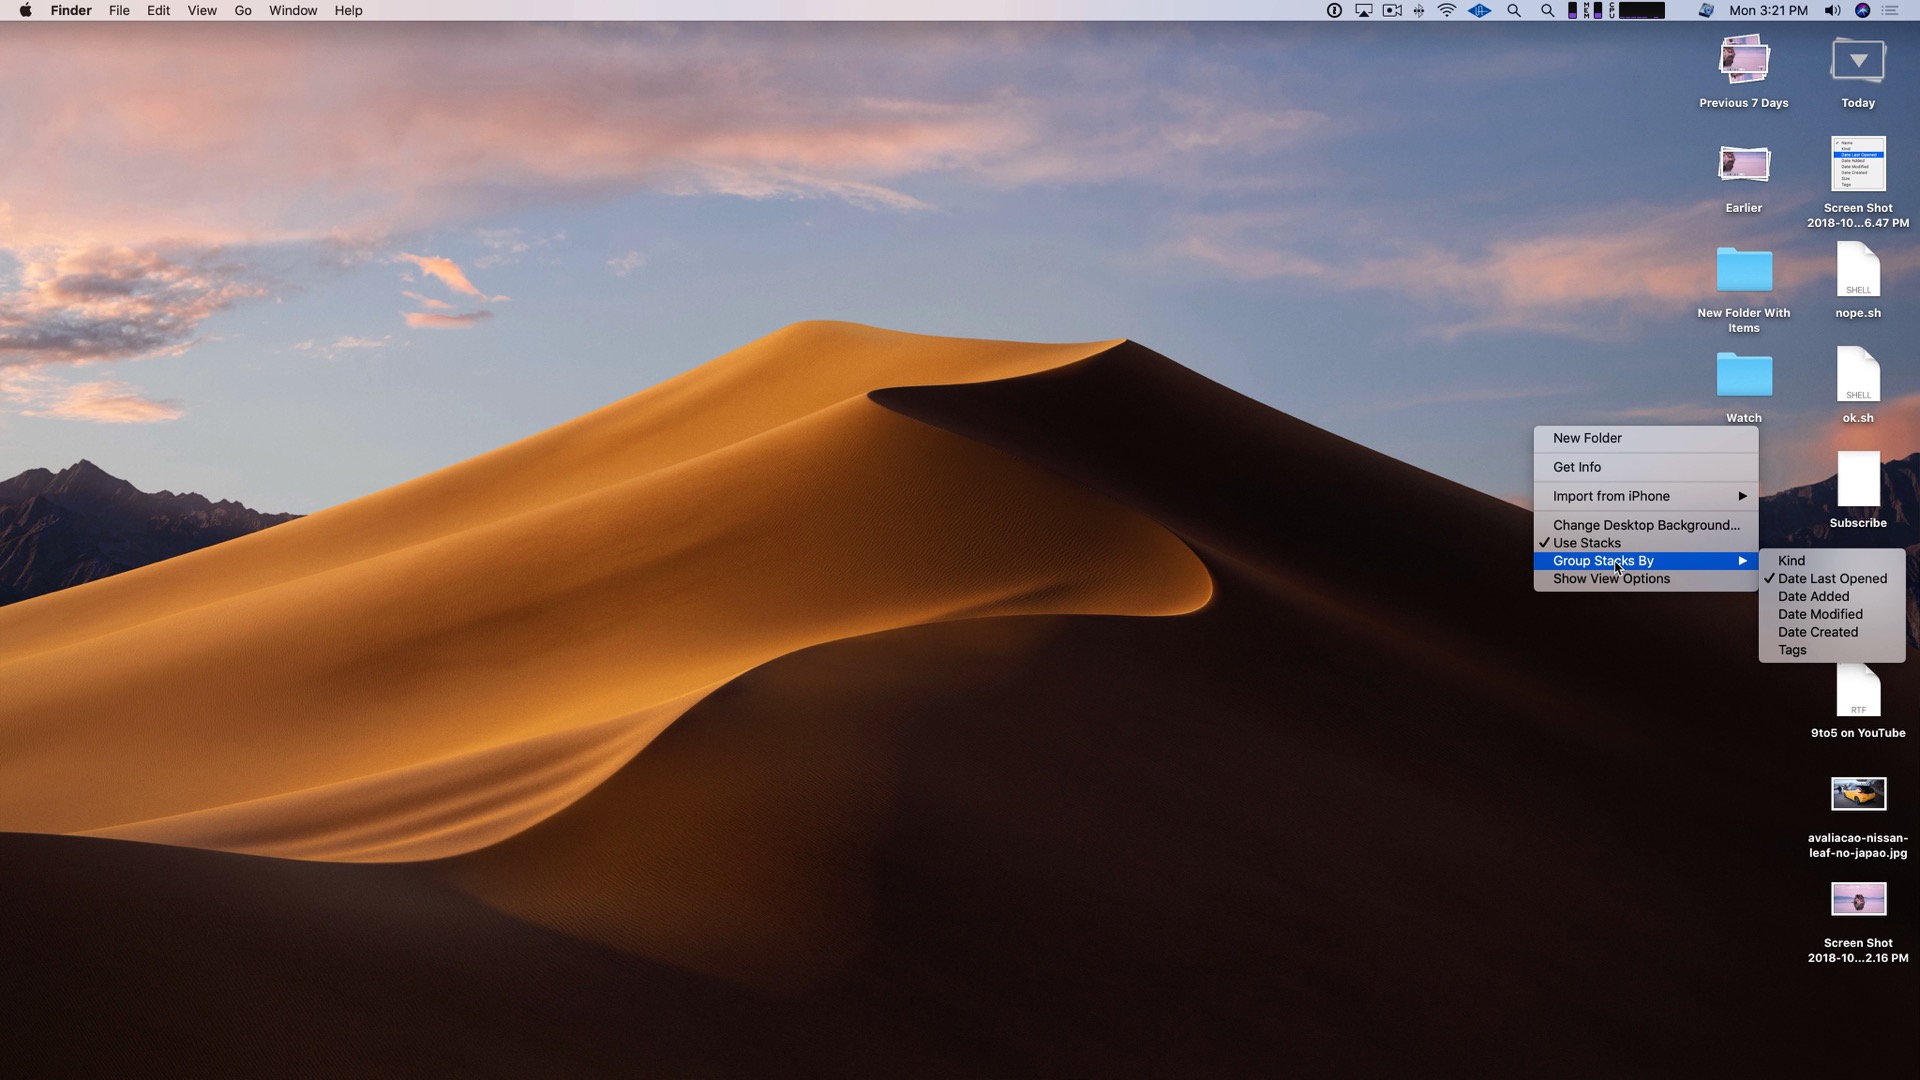Open the View menu in menu bar
The image size is (1920, 1080).
pyautogui.click(x=201, y=10)
